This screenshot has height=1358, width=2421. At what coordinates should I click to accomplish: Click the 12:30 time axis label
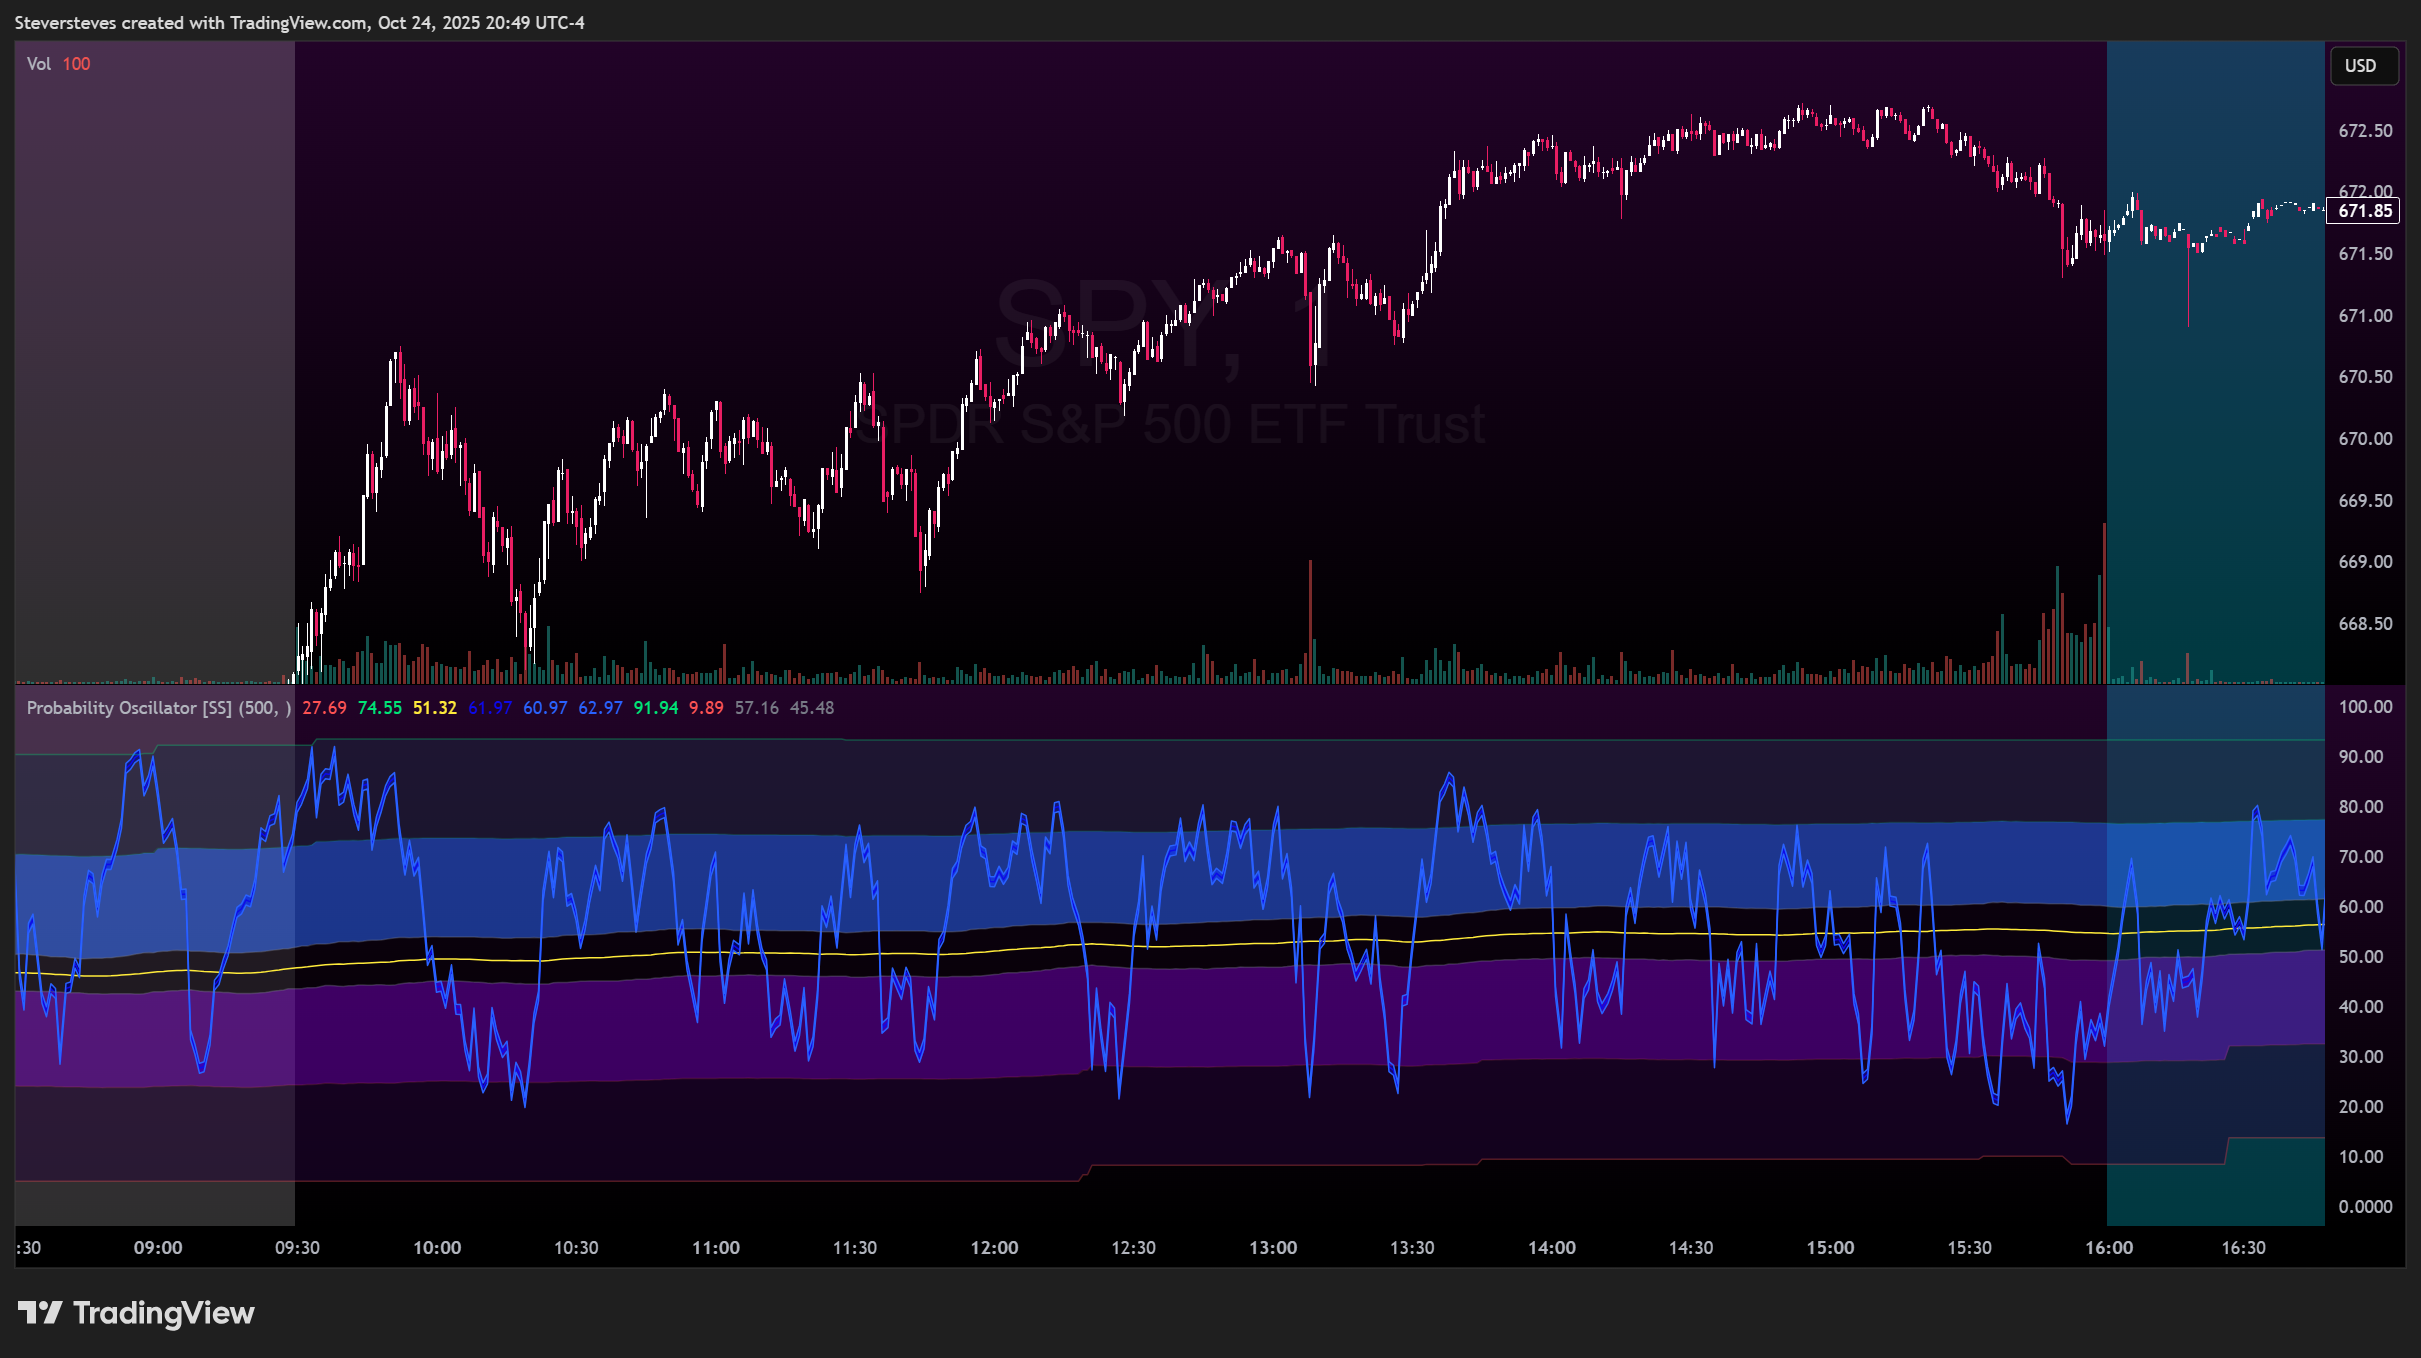(1134, 1248)
